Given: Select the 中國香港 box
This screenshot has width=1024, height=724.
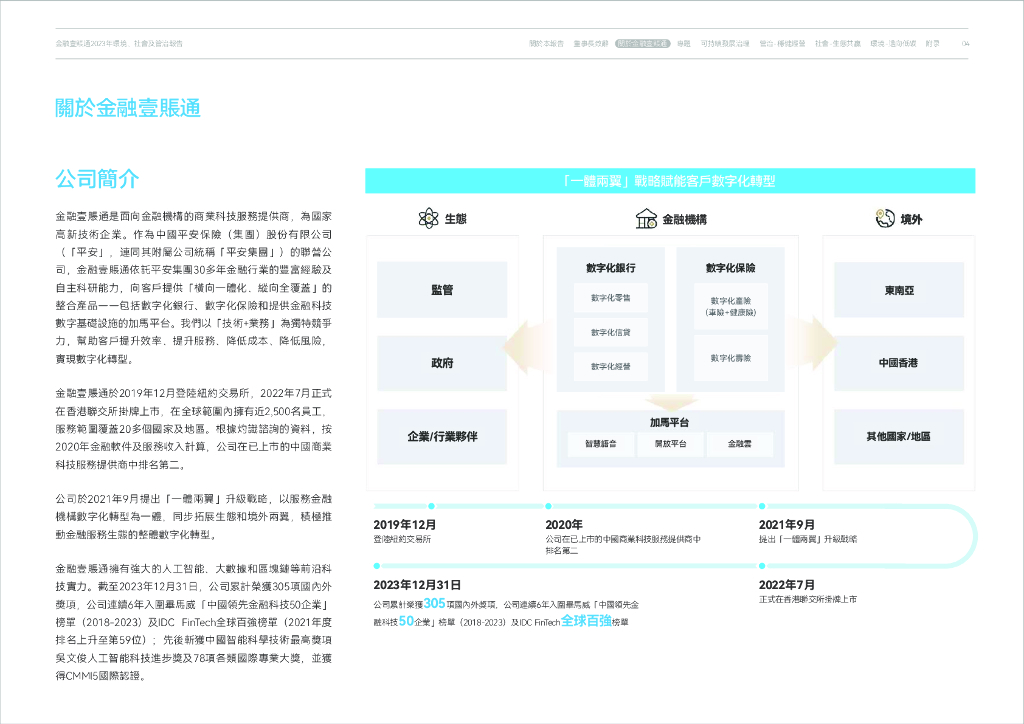Looking at the screenshot, I should tap(899, 363).
